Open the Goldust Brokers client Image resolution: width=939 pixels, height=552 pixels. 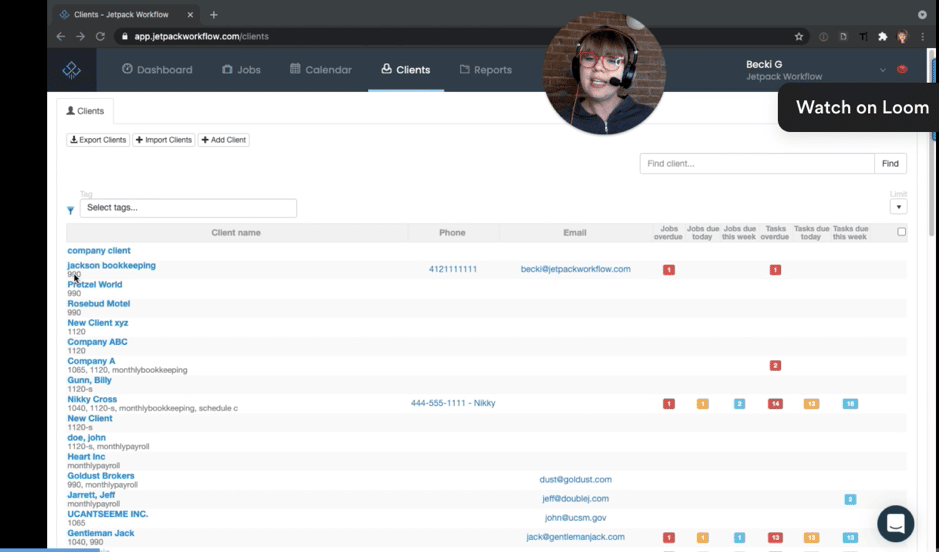tap(101, 476)
